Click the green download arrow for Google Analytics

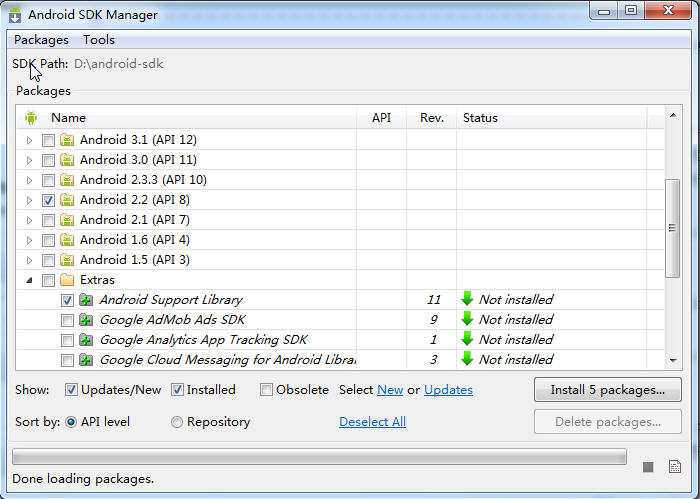pyautogui.click(x=467, y=339)
